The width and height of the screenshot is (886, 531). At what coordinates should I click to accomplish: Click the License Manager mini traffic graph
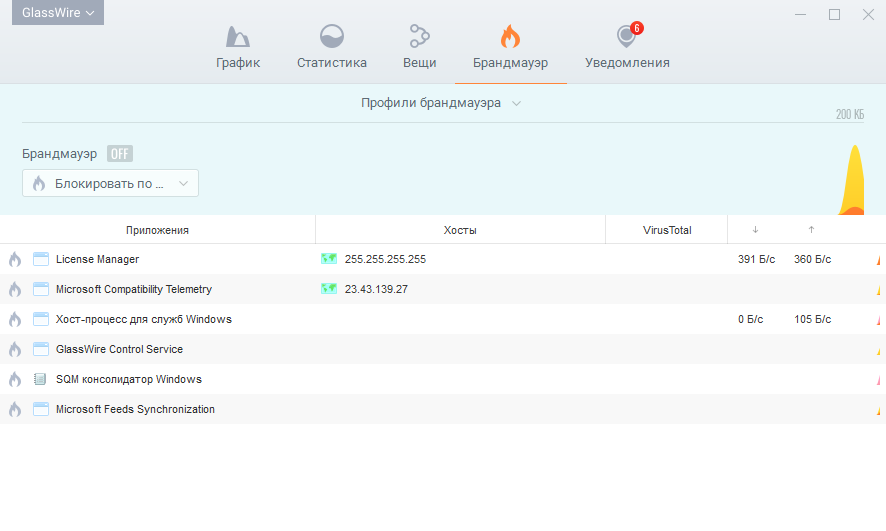coord(879,259)
